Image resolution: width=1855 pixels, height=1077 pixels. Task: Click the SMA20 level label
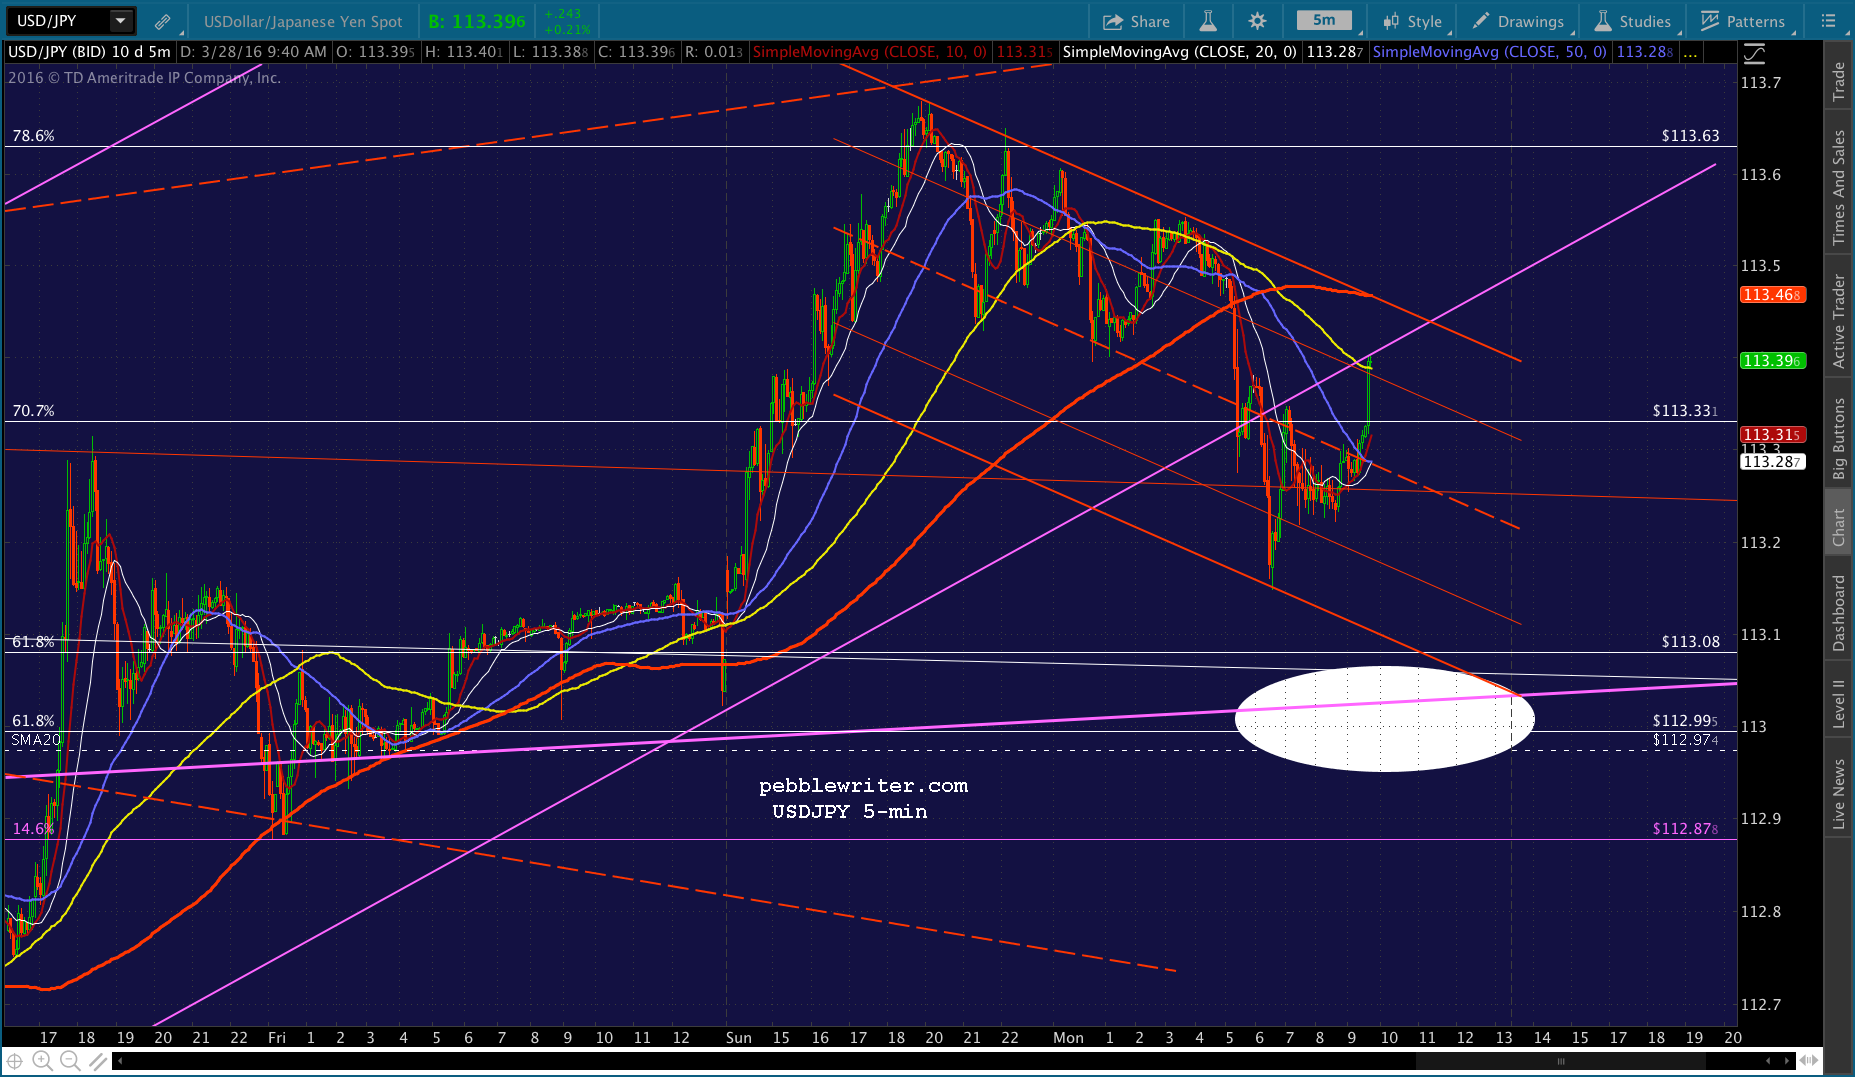click(36, 740)
